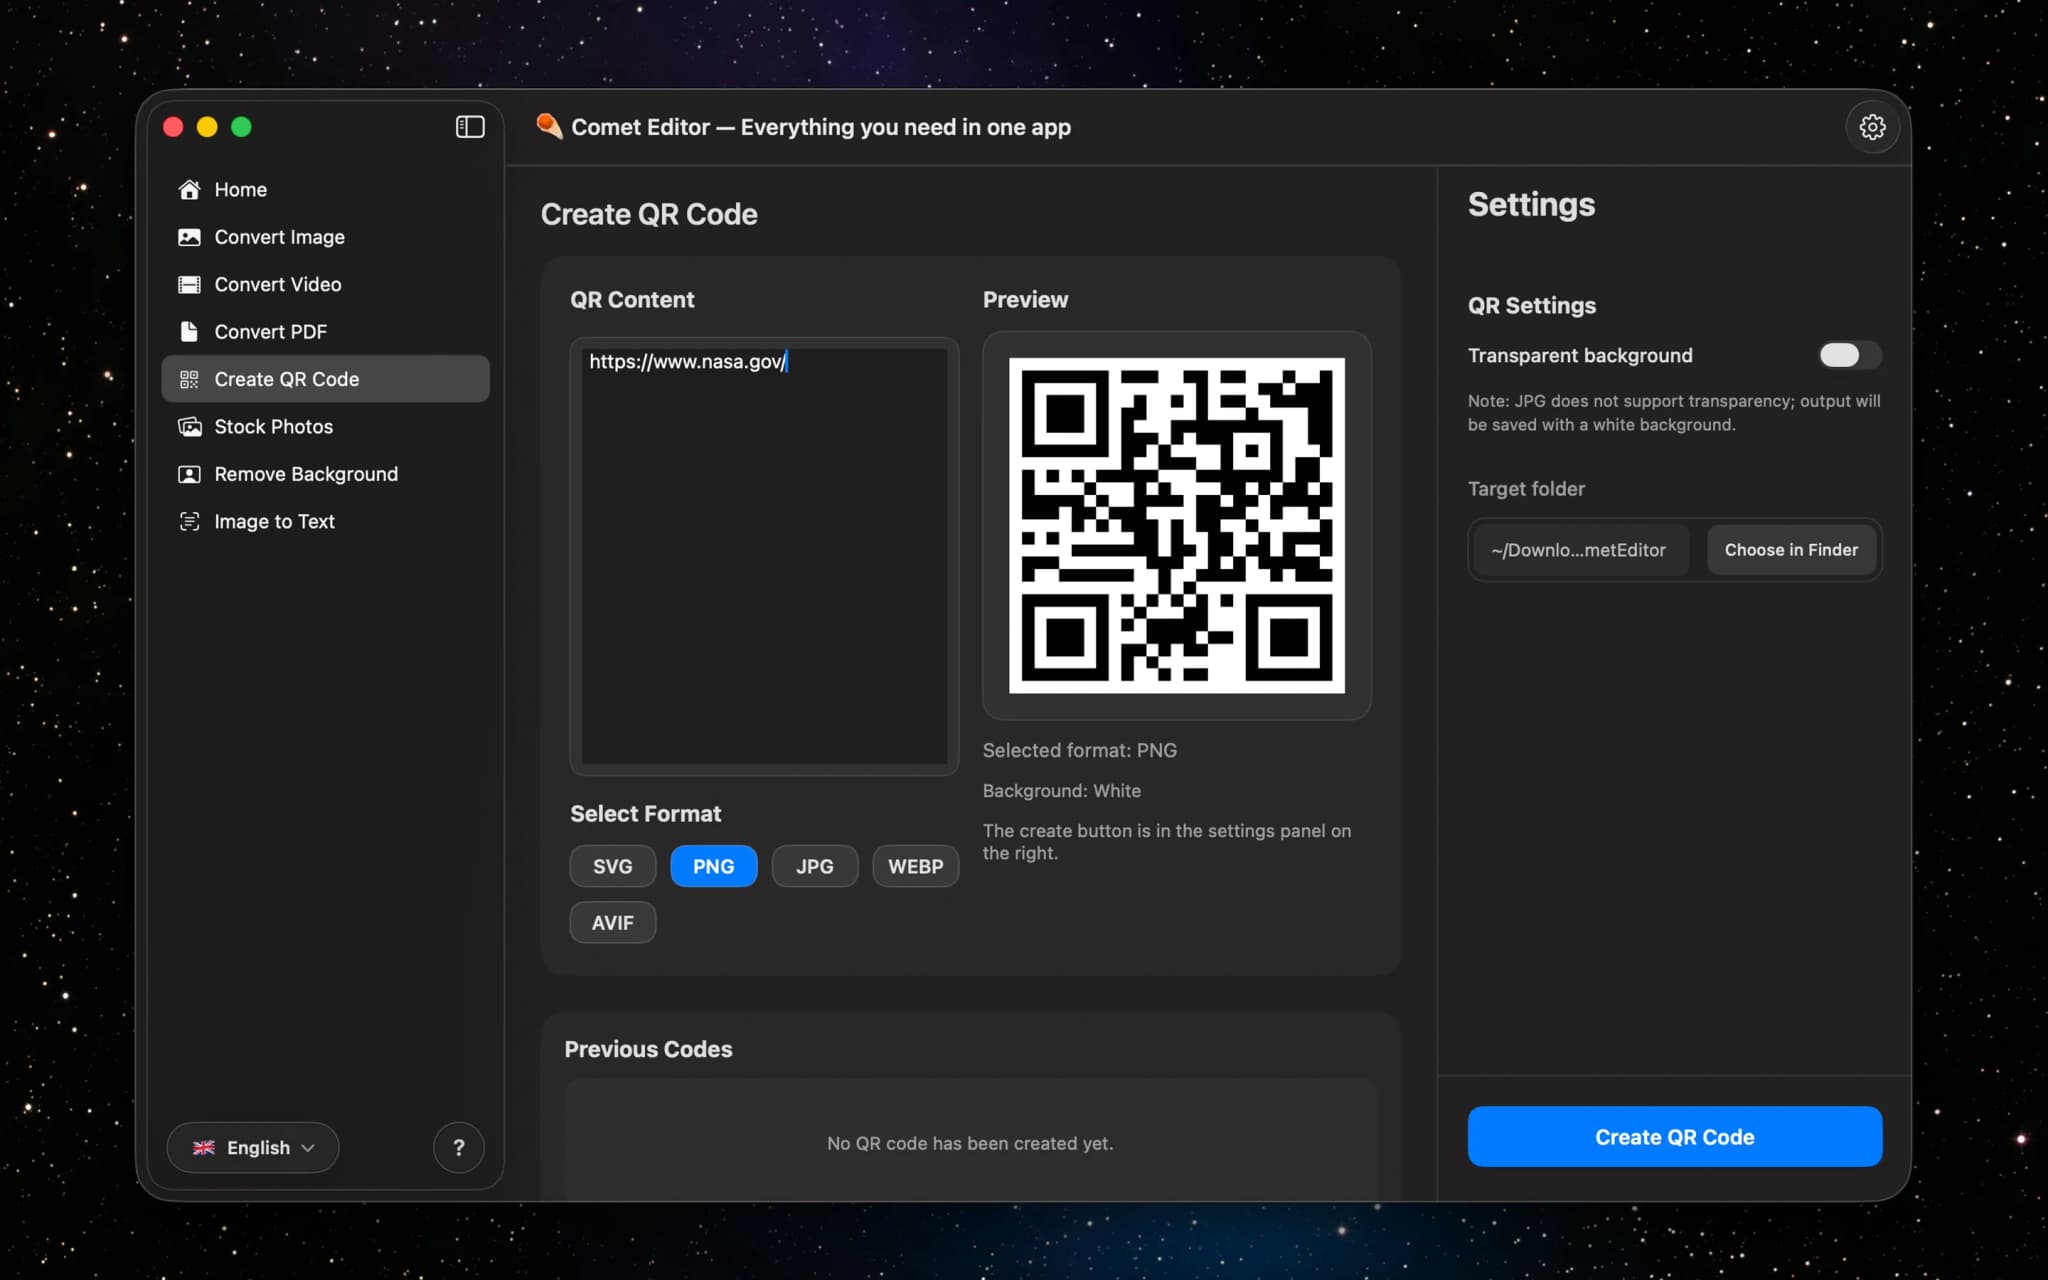This screenshot has height=1280, width=2048.
Task: Select the SVG format option
Action: click(x=612, y=866)
